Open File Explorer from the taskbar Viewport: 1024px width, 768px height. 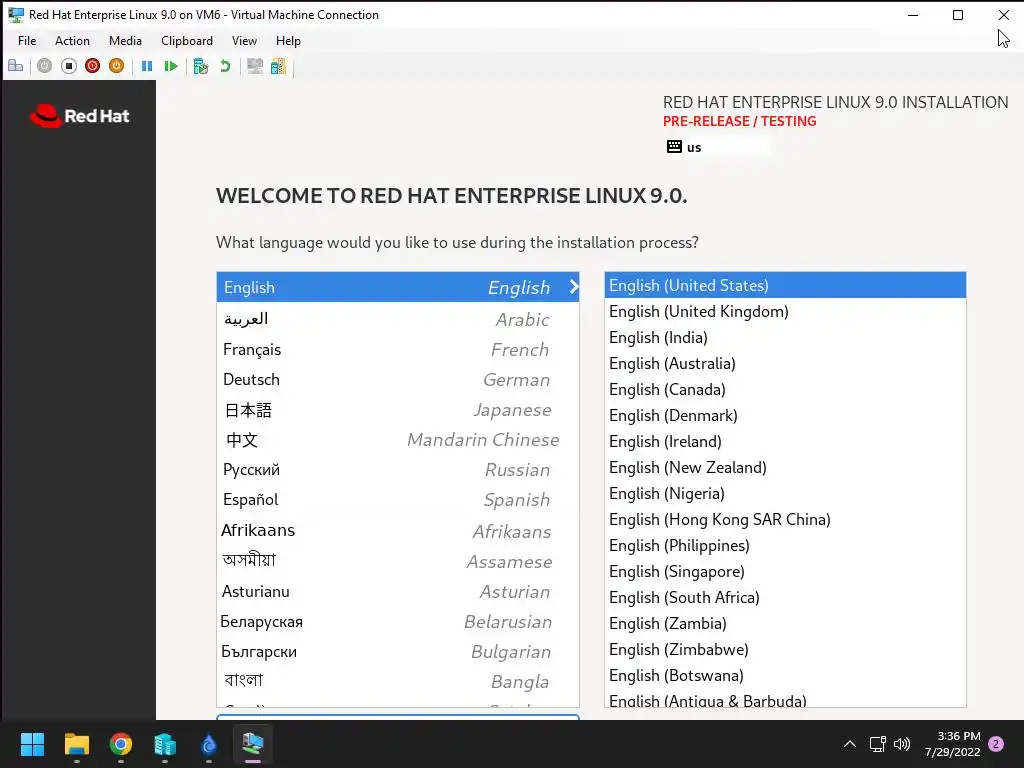pyautogui.click(x=76, y=744)
